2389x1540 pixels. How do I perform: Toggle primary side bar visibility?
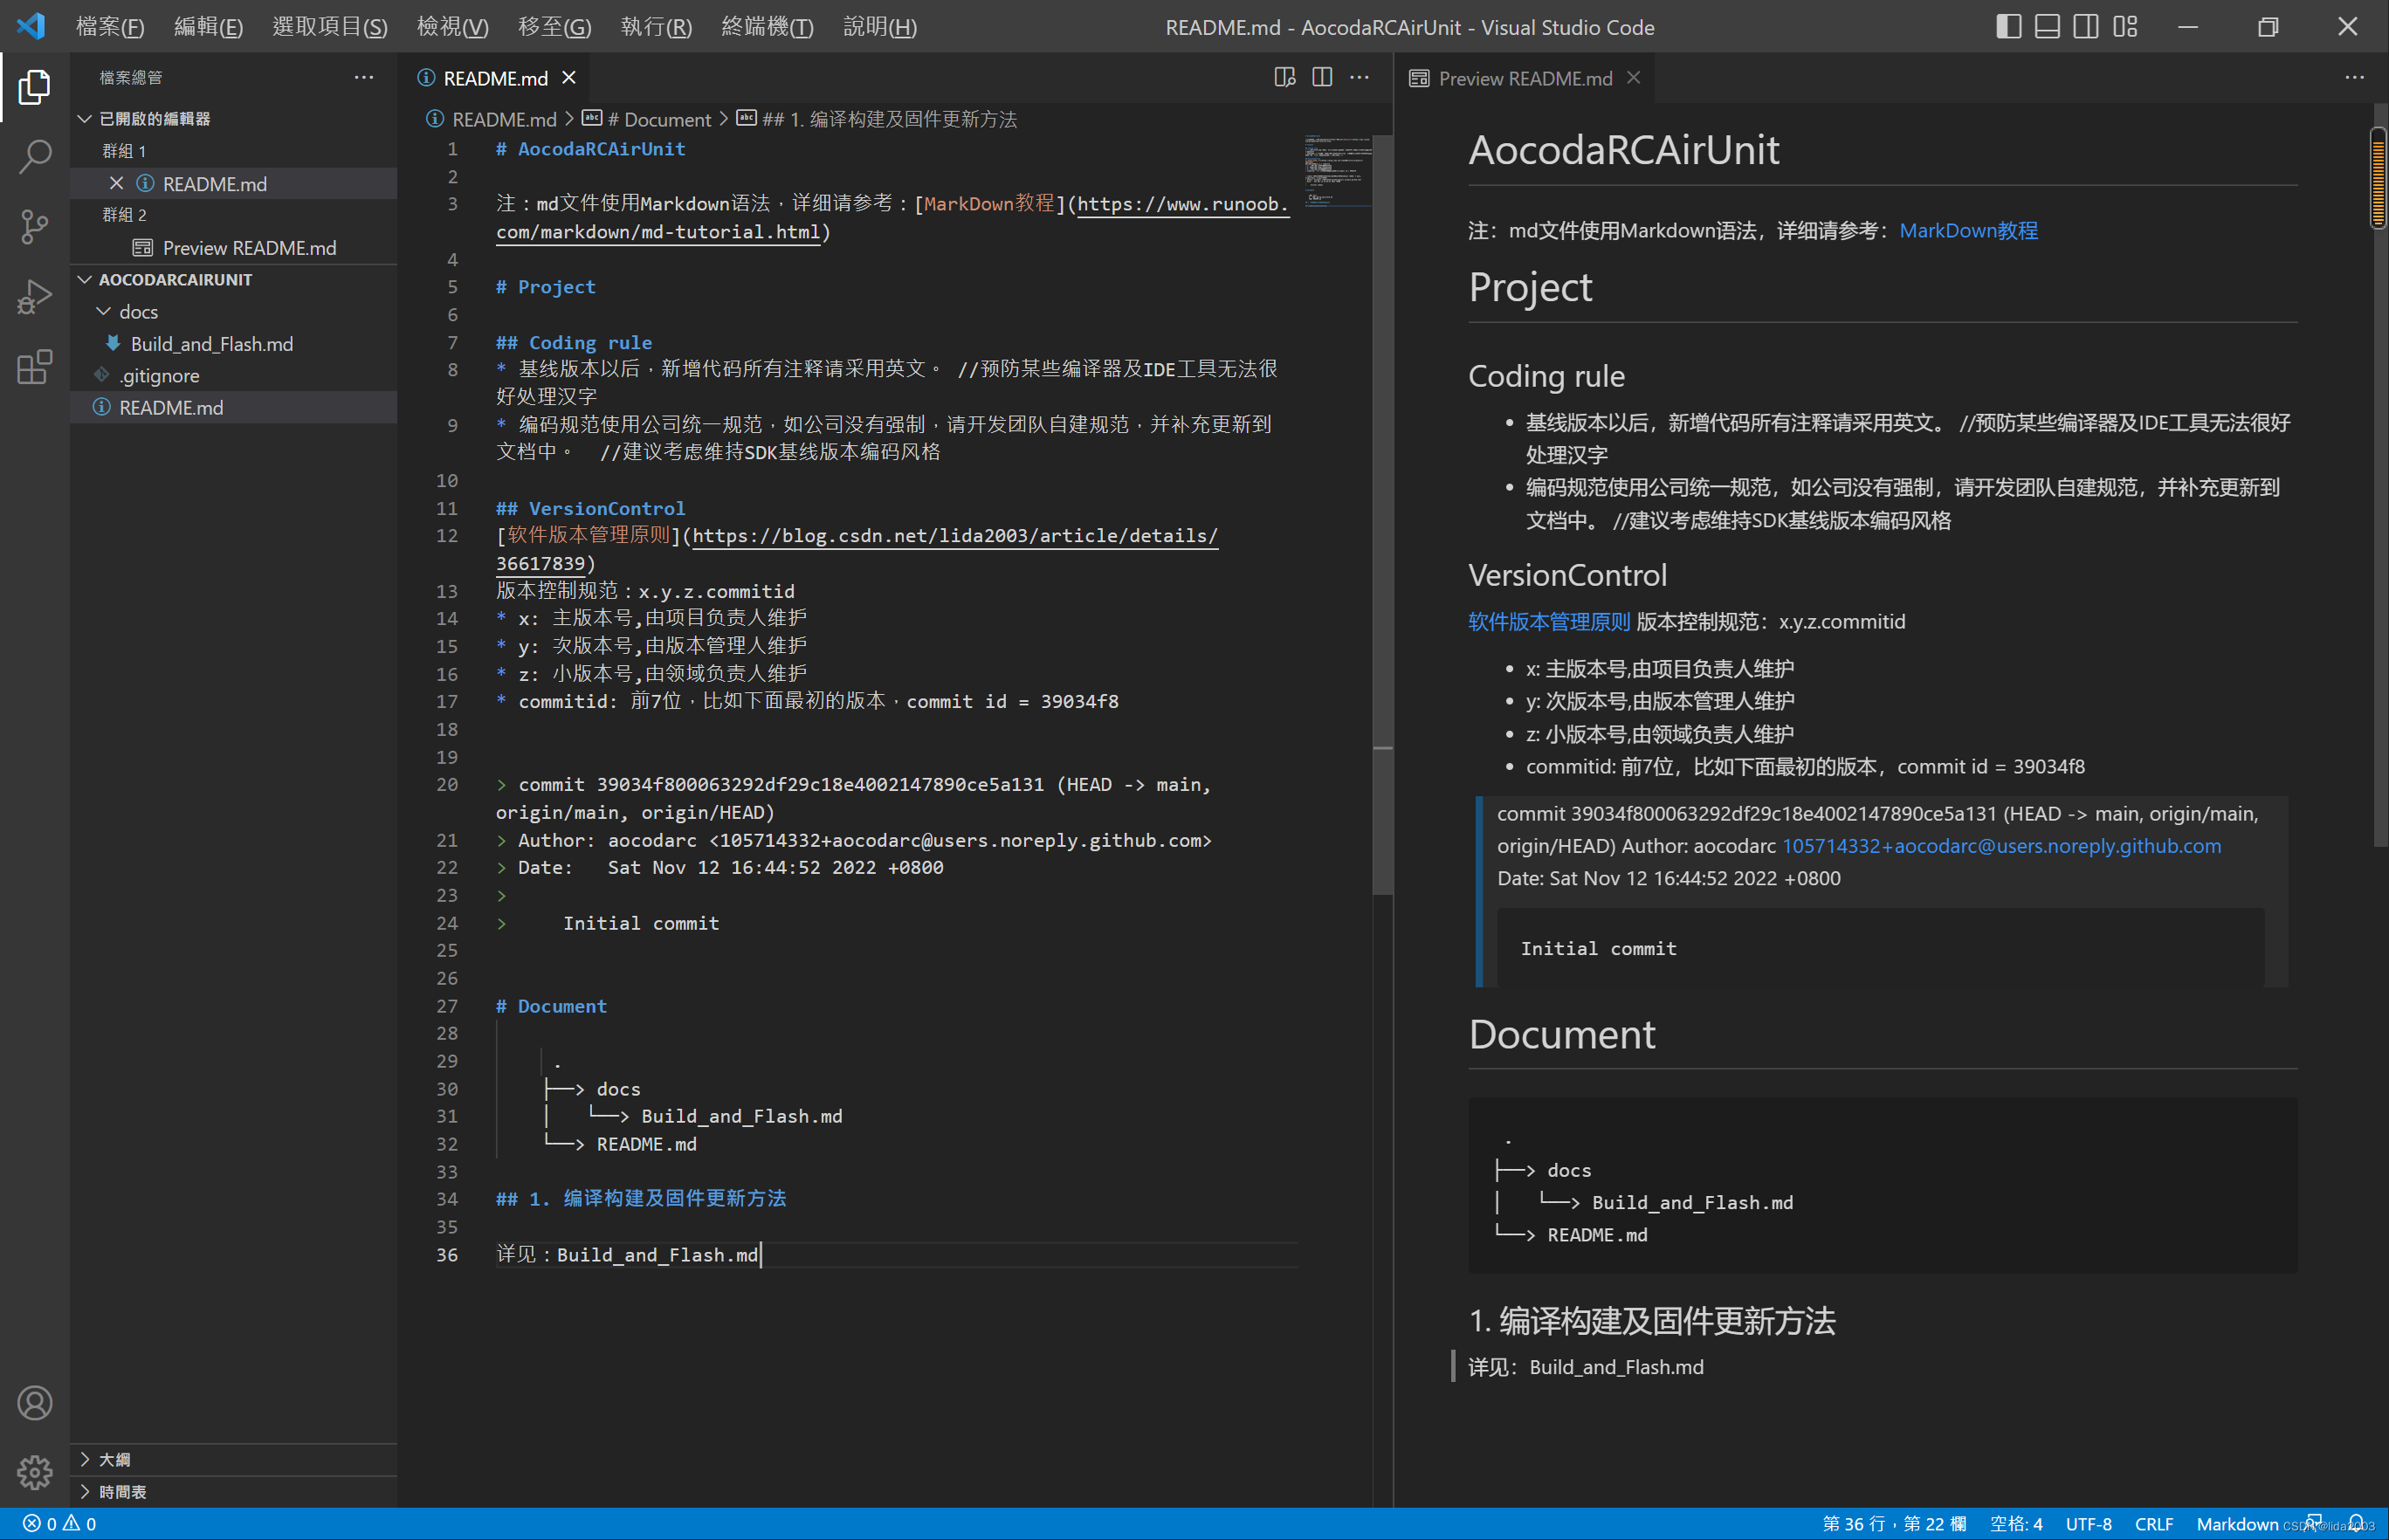click(x=2008, y=27)
